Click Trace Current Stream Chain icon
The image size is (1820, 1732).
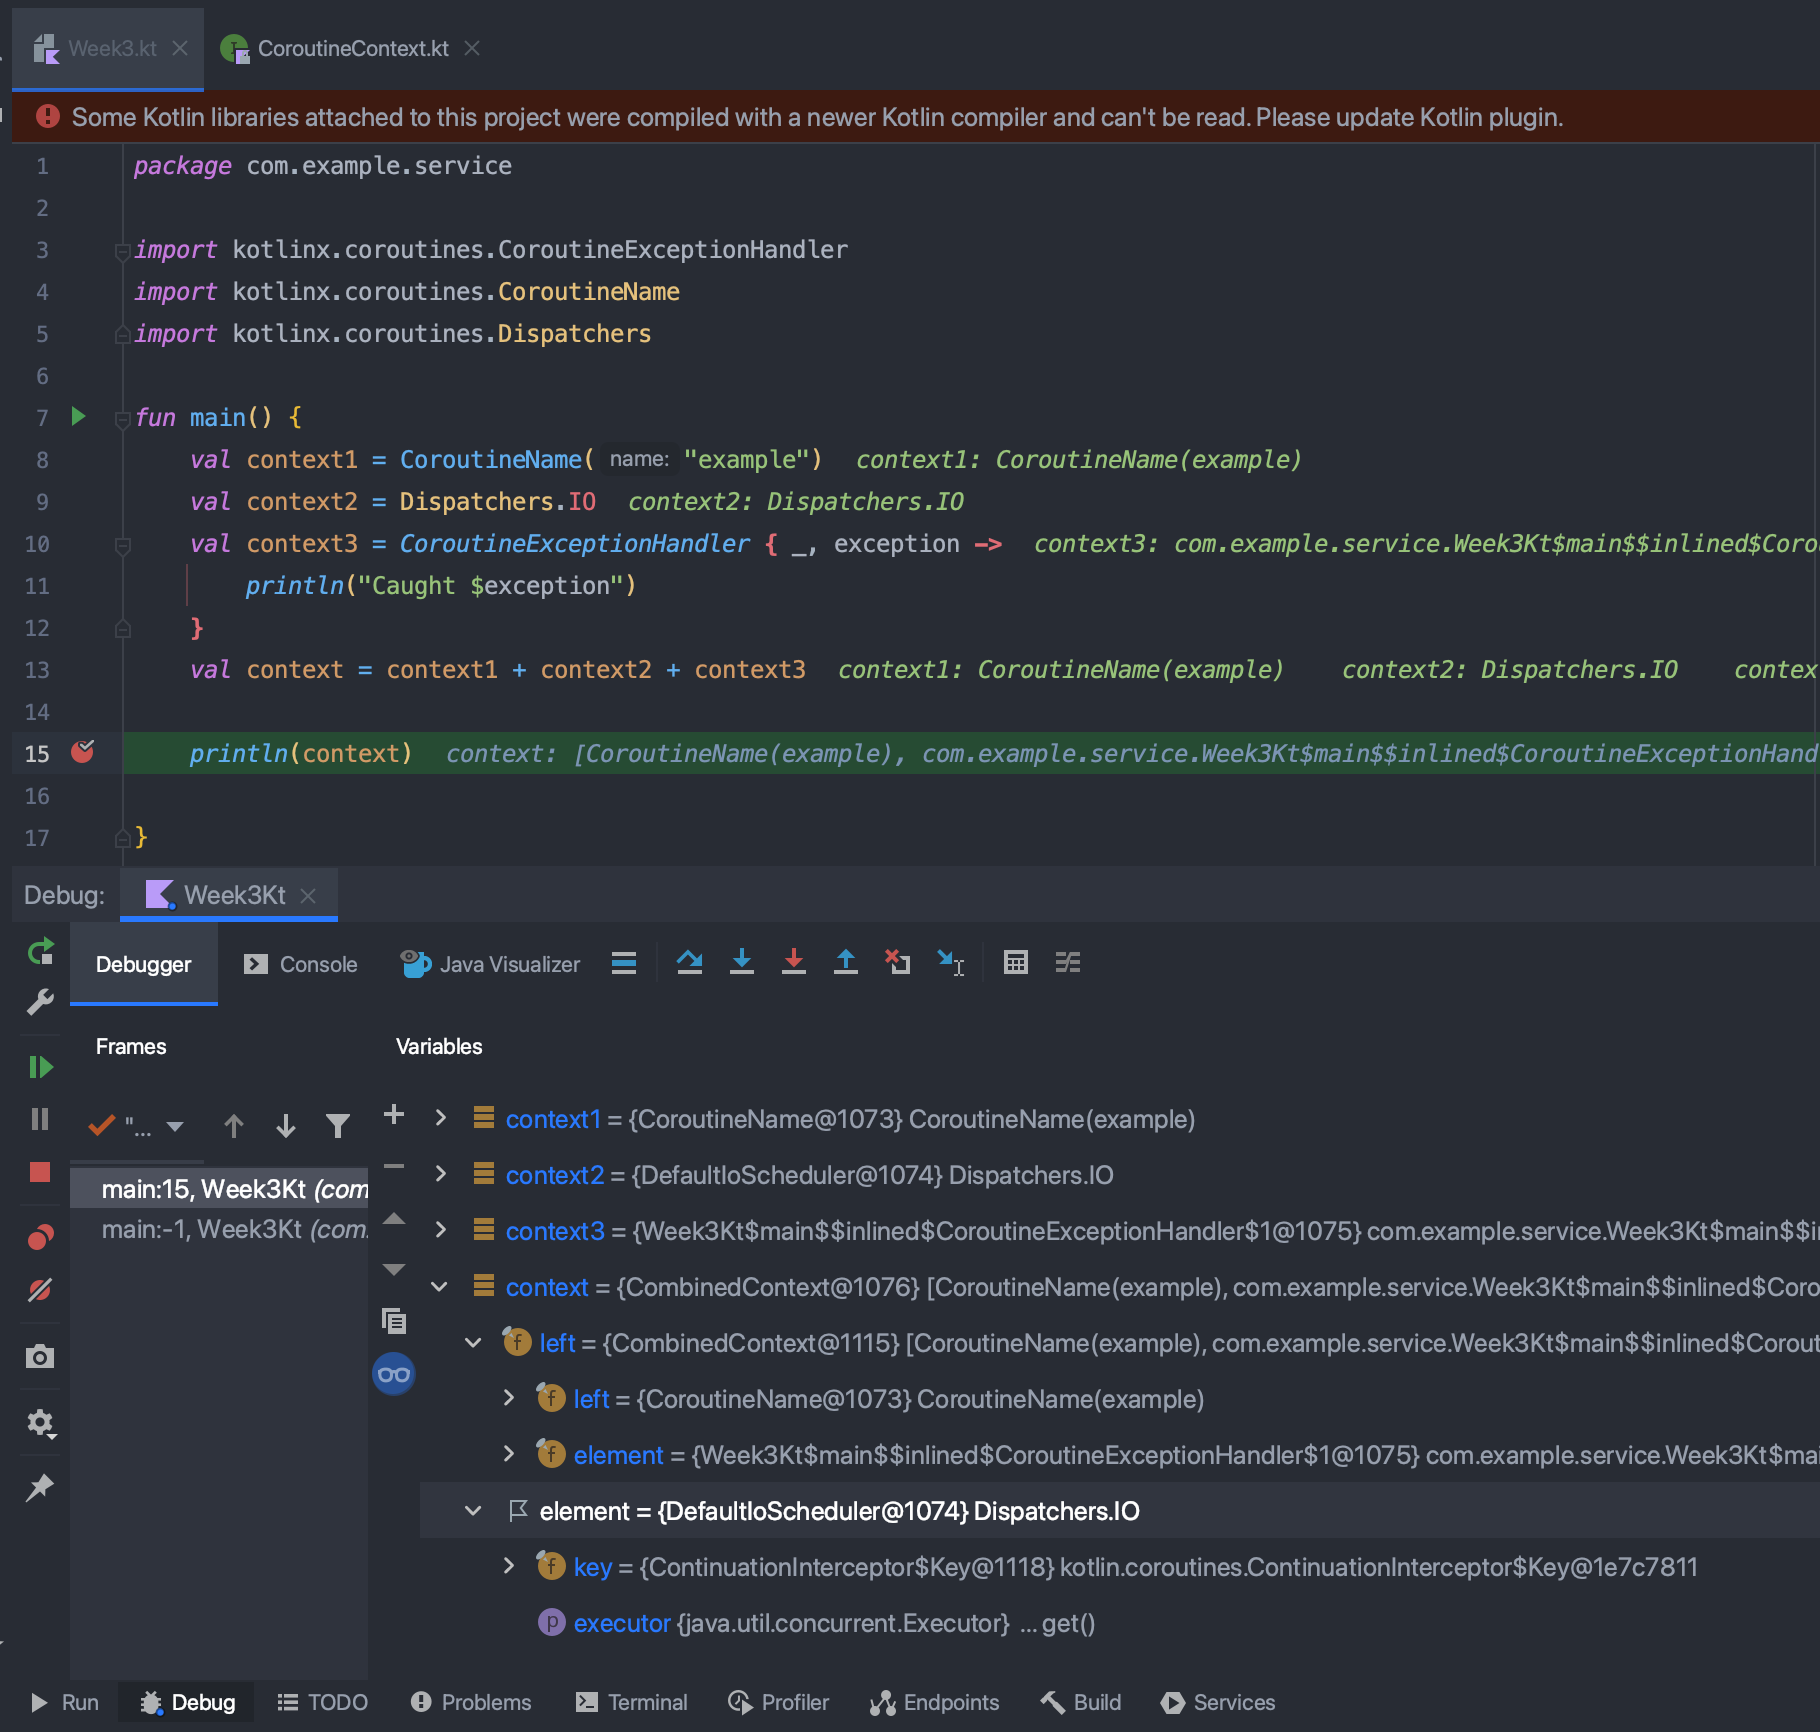(1068, 962)
